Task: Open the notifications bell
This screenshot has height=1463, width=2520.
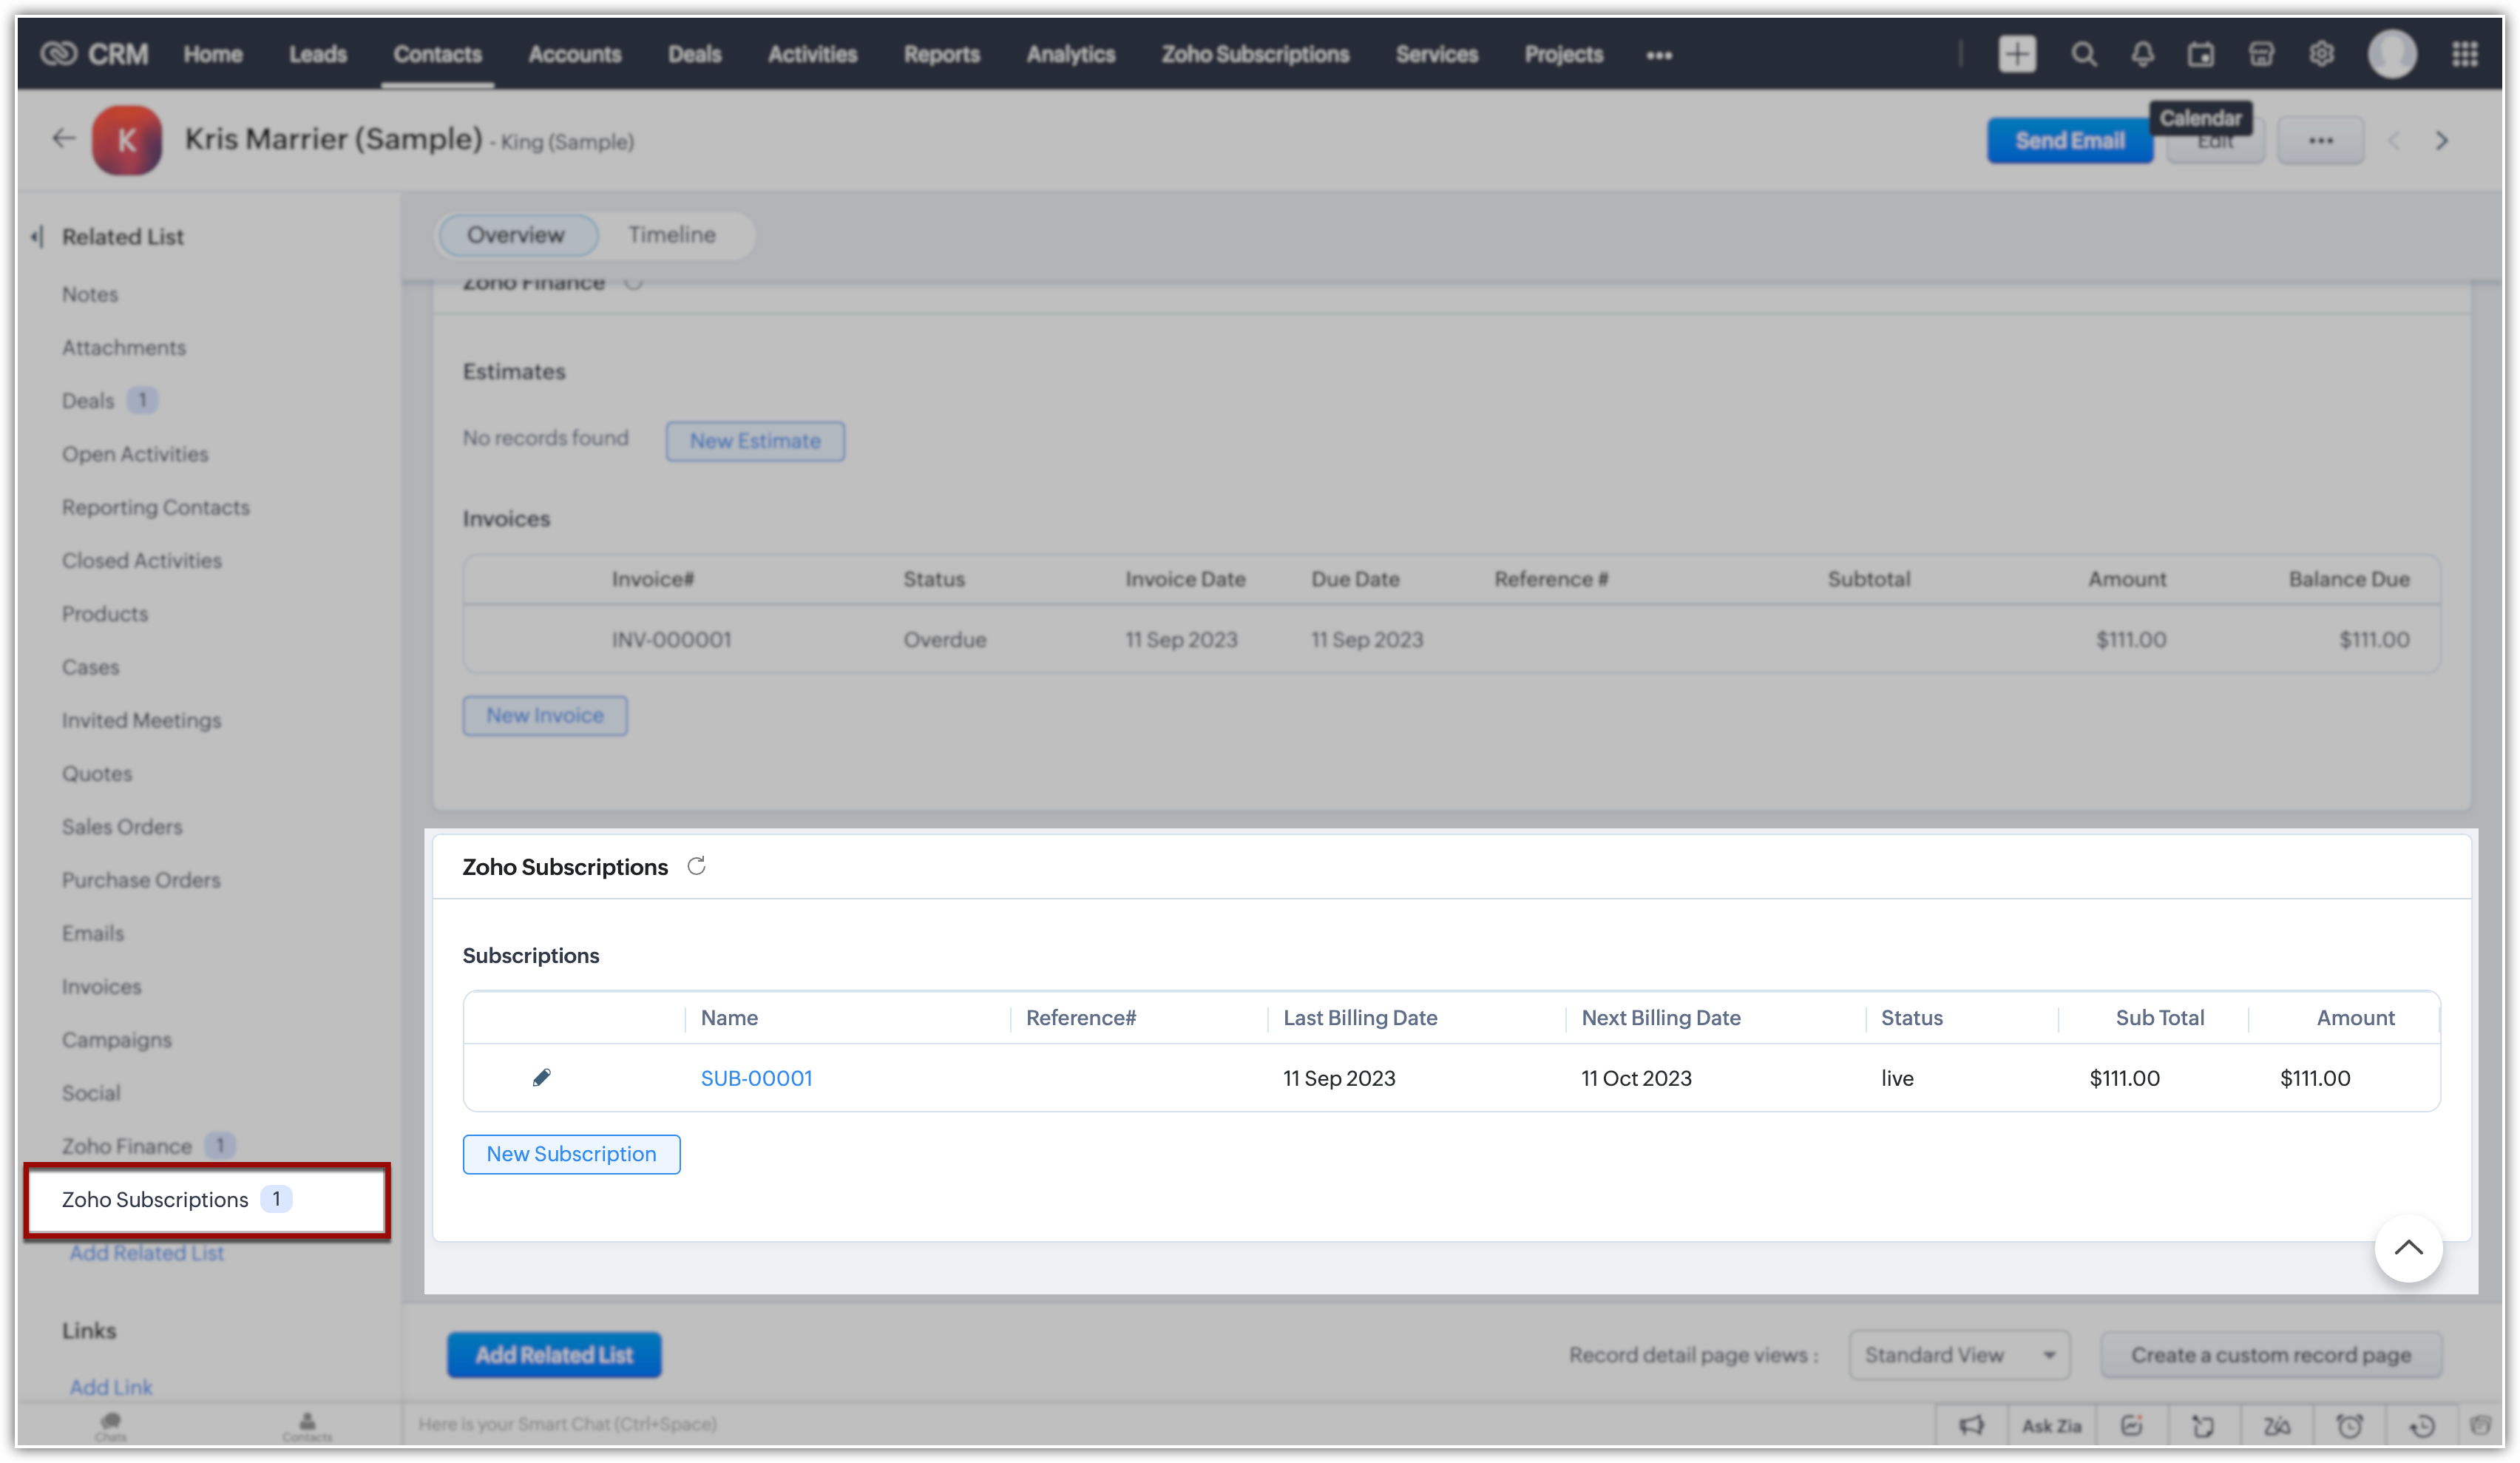Action: (2142, 54)
